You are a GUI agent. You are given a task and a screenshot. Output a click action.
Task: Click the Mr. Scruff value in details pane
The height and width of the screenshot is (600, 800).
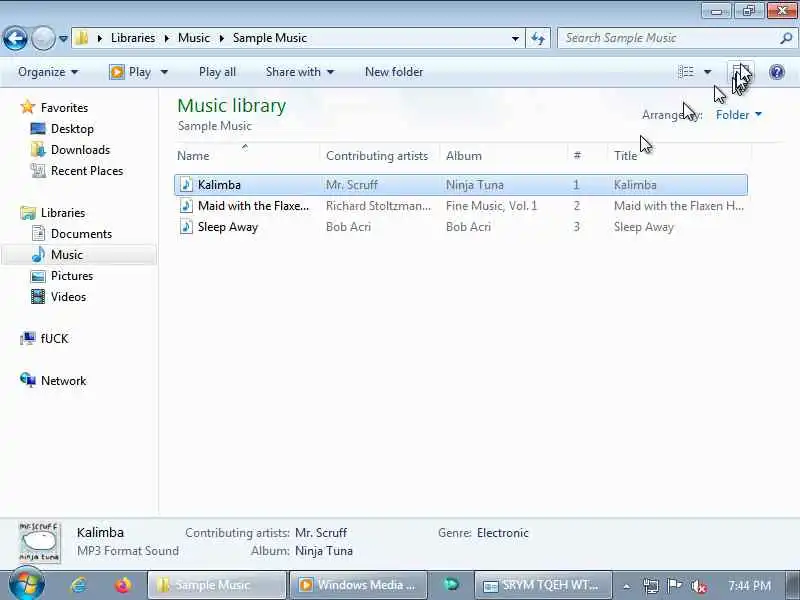(321, 533)
